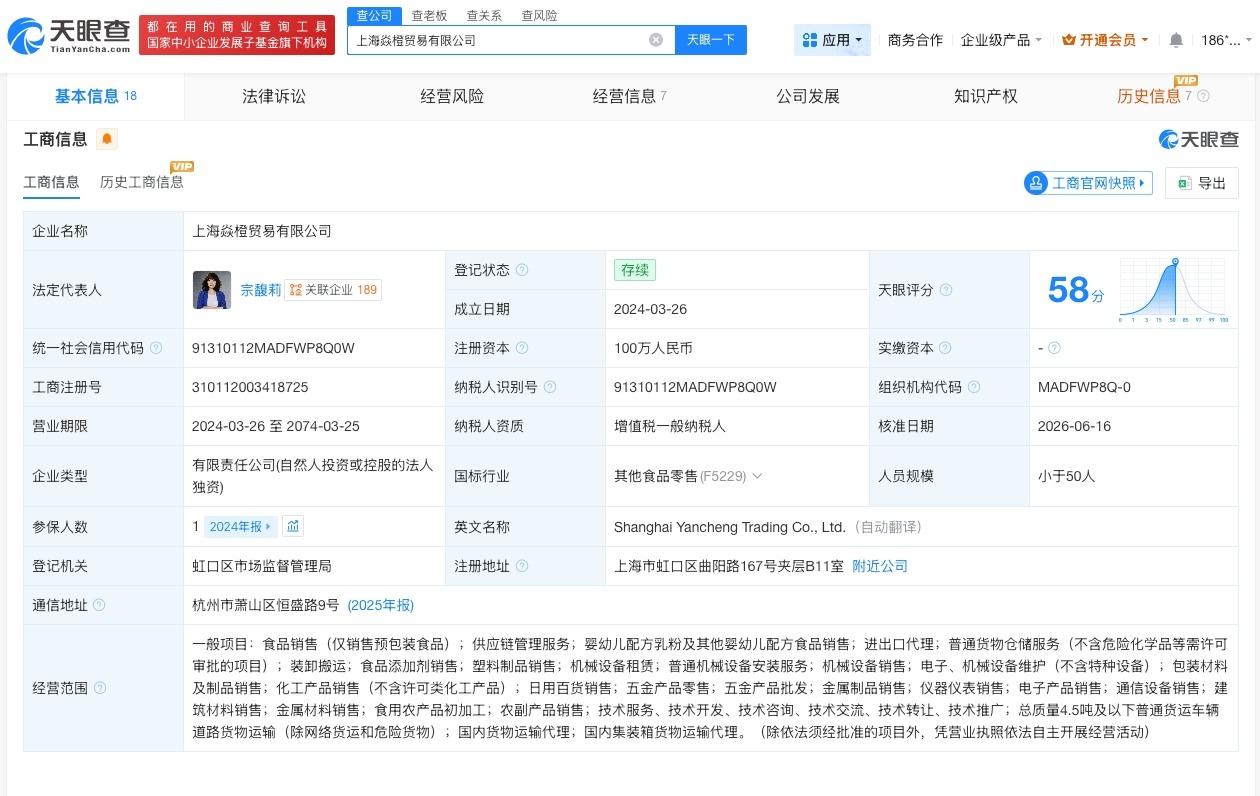Select registration number 310112003418725
Image resolution: width=1260 pixels, height=796 pixels.
[250, 387]
